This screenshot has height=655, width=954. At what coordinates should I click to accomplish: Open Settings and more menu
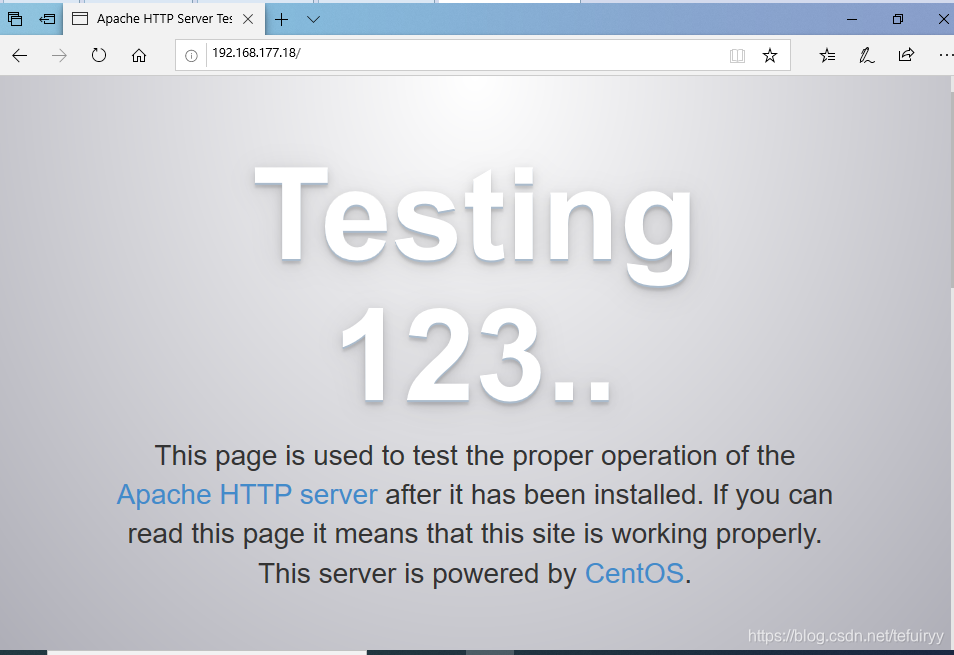(x=945, y=56)
